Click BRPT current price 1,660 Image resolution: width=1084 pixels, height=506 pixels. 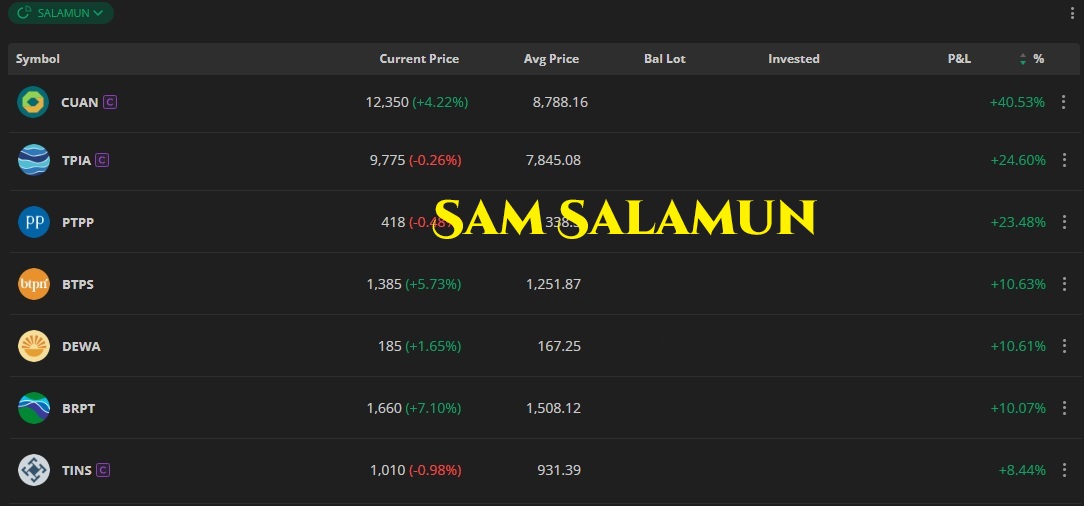pyautogui.click(x=384, y=408)
